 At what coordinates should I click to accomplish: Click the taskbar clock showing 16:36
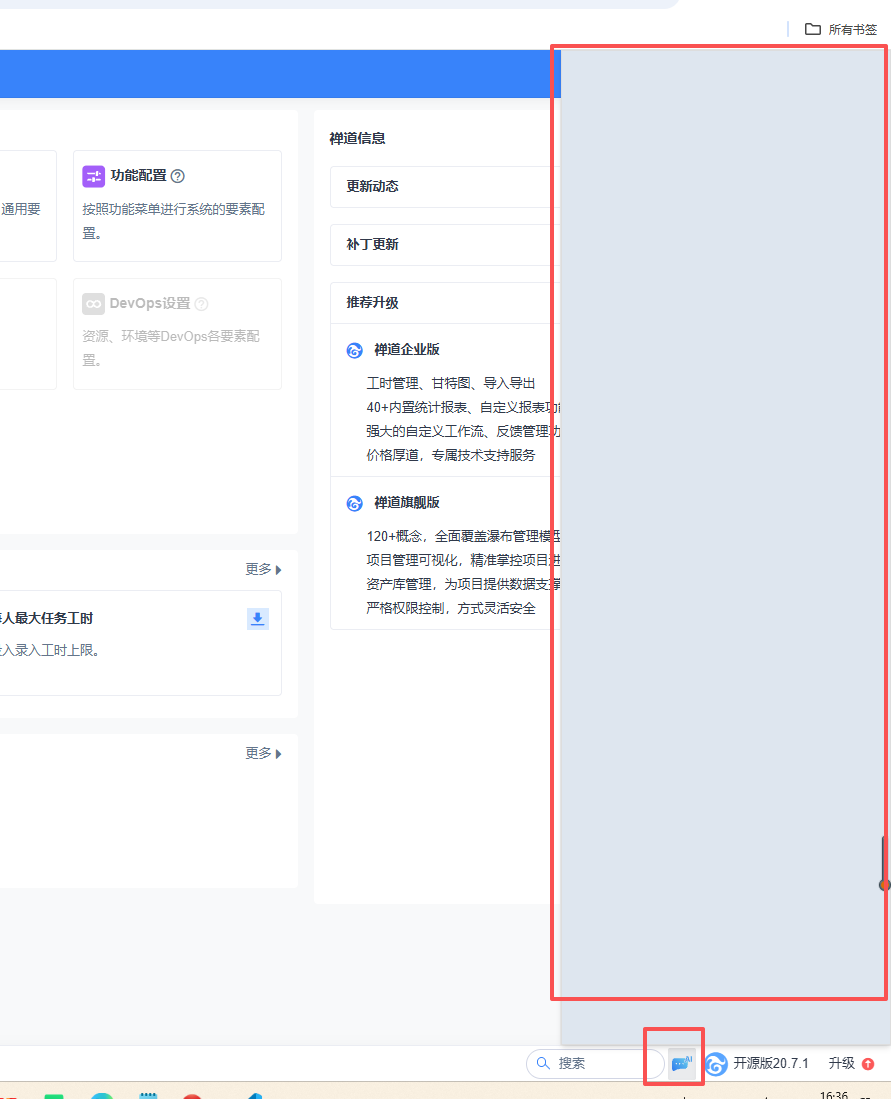[834, 1093]
